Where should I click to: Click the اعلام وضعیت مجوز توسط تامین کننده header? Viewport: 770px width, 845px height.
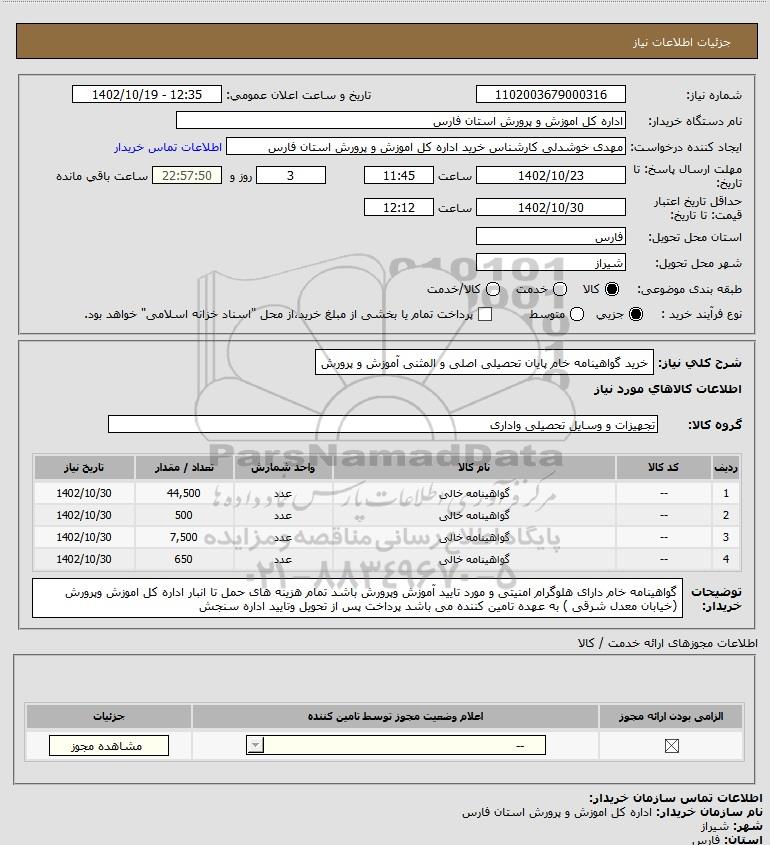coord(396,716)
